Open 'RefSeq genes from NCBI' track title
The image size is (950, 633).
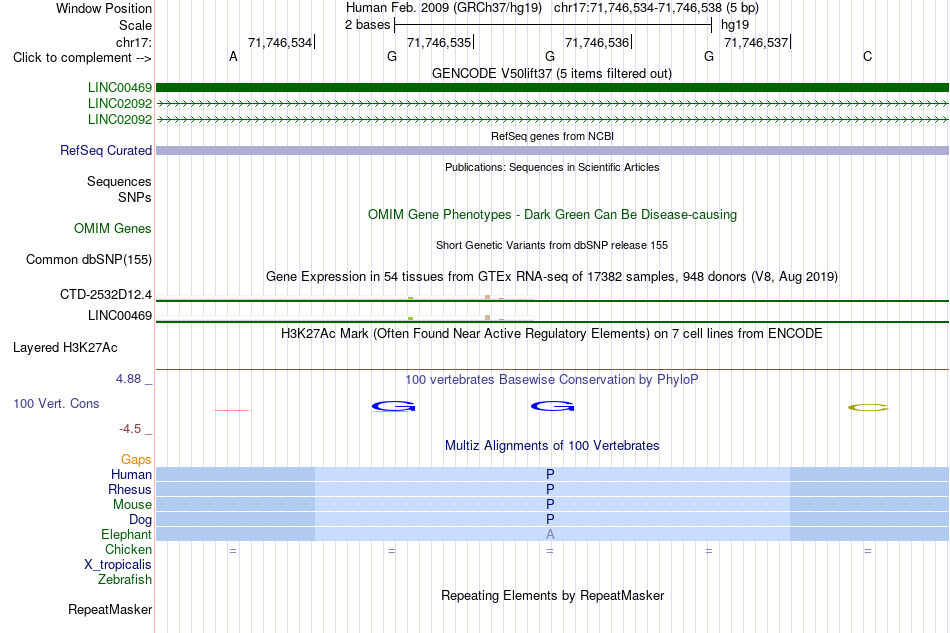click(552, 136)
